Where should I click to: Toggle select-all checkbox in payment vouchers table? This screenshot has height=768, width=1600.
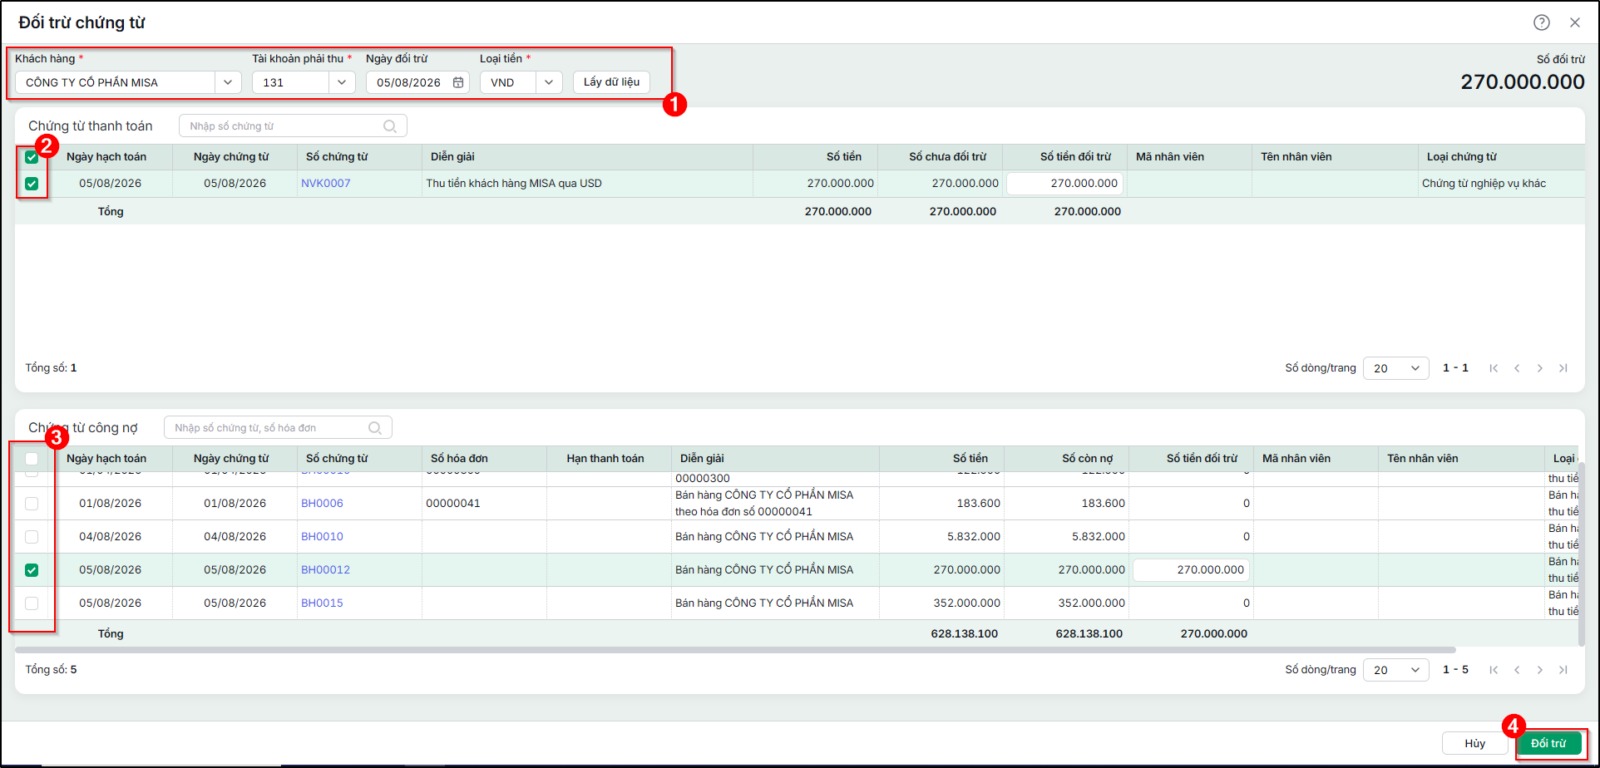[32, 157]
